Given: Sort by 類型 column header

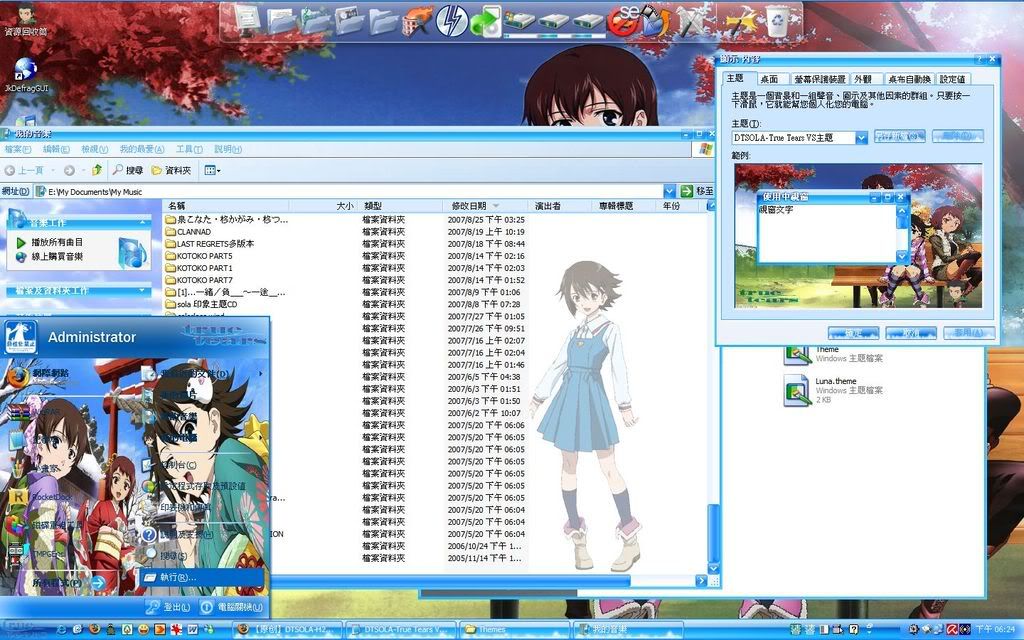Looking at the screenshot, I should point(399,206).
